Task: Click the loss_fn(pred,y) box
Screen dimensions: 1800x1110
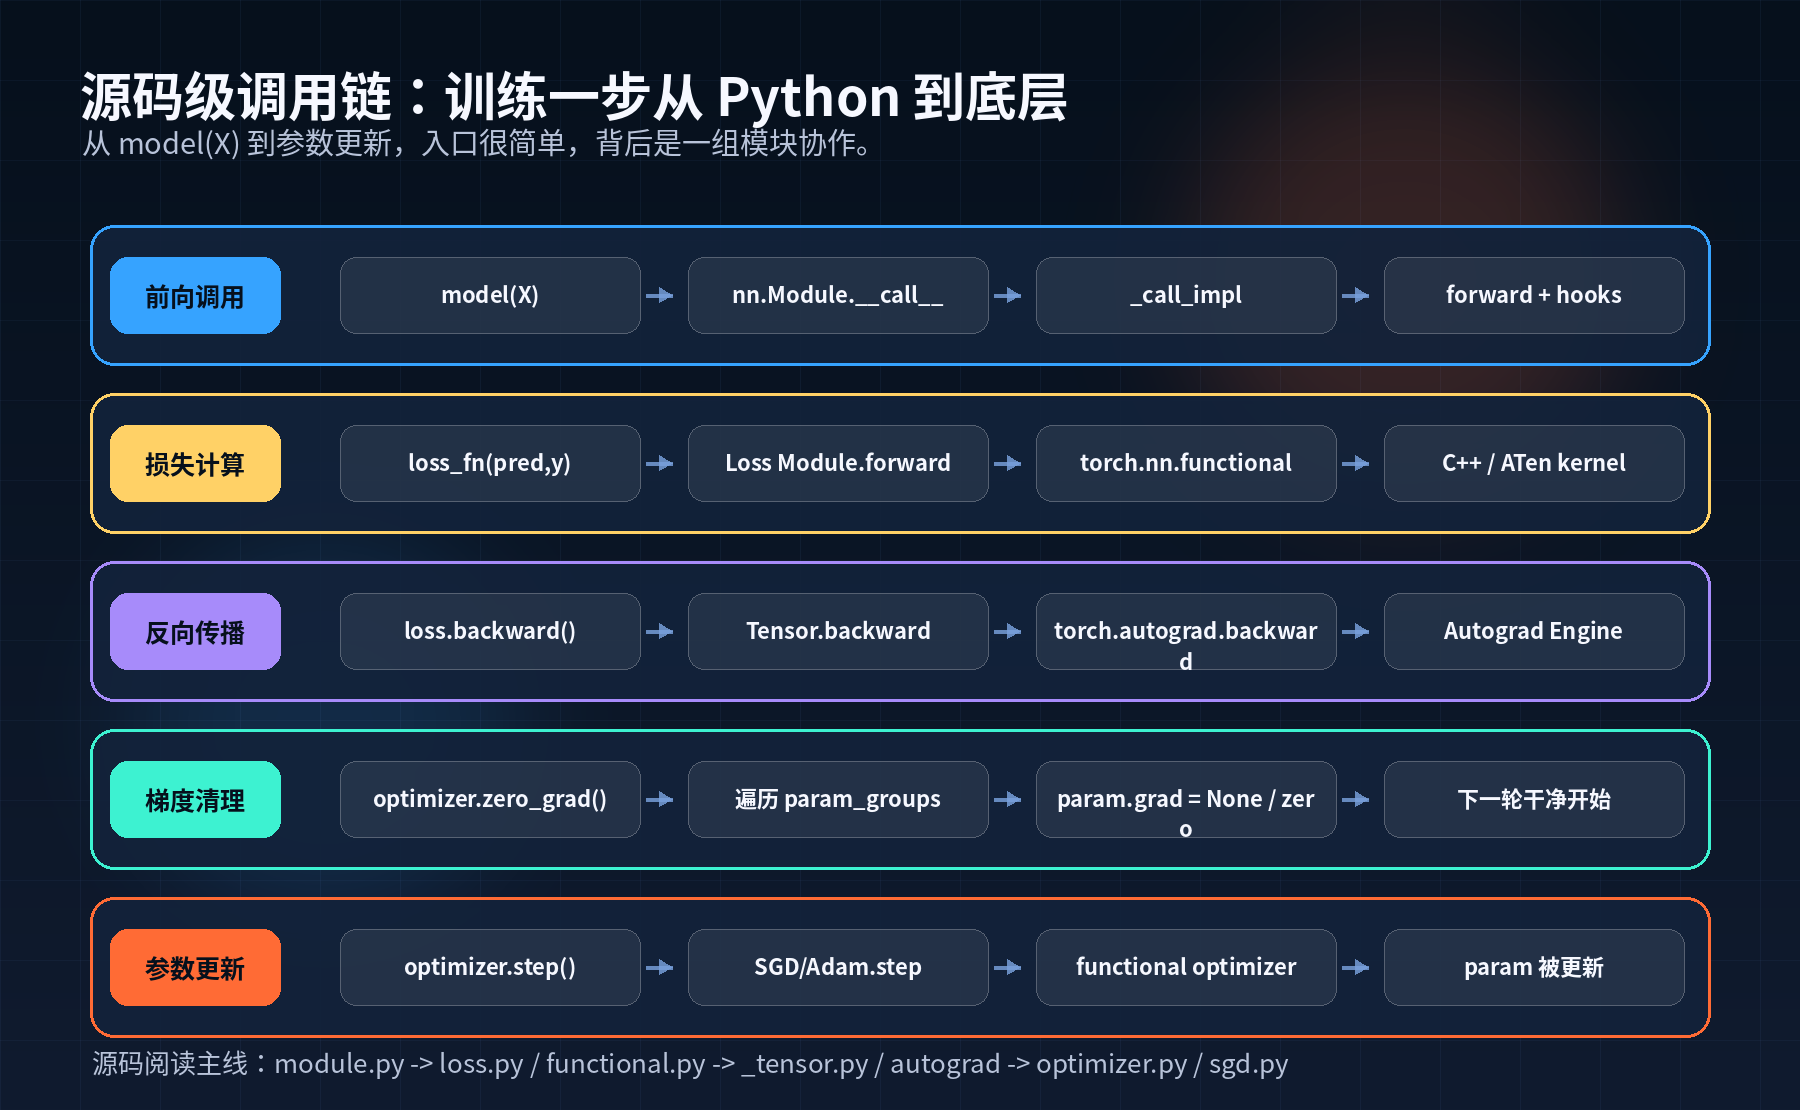Action: tap(490, 463)
